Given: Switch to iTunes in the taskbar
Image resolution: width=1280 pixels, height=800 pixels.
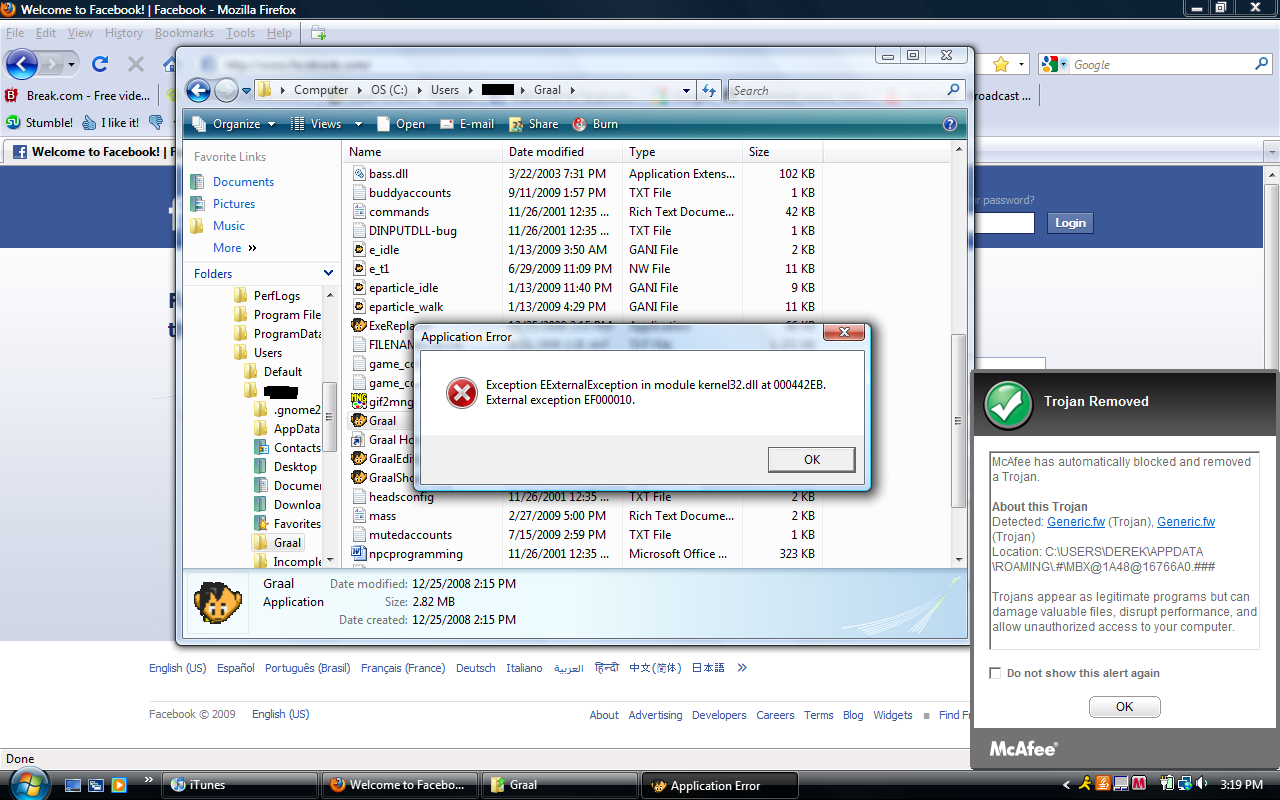Looking at the screenshot, I should coord(240,785).
